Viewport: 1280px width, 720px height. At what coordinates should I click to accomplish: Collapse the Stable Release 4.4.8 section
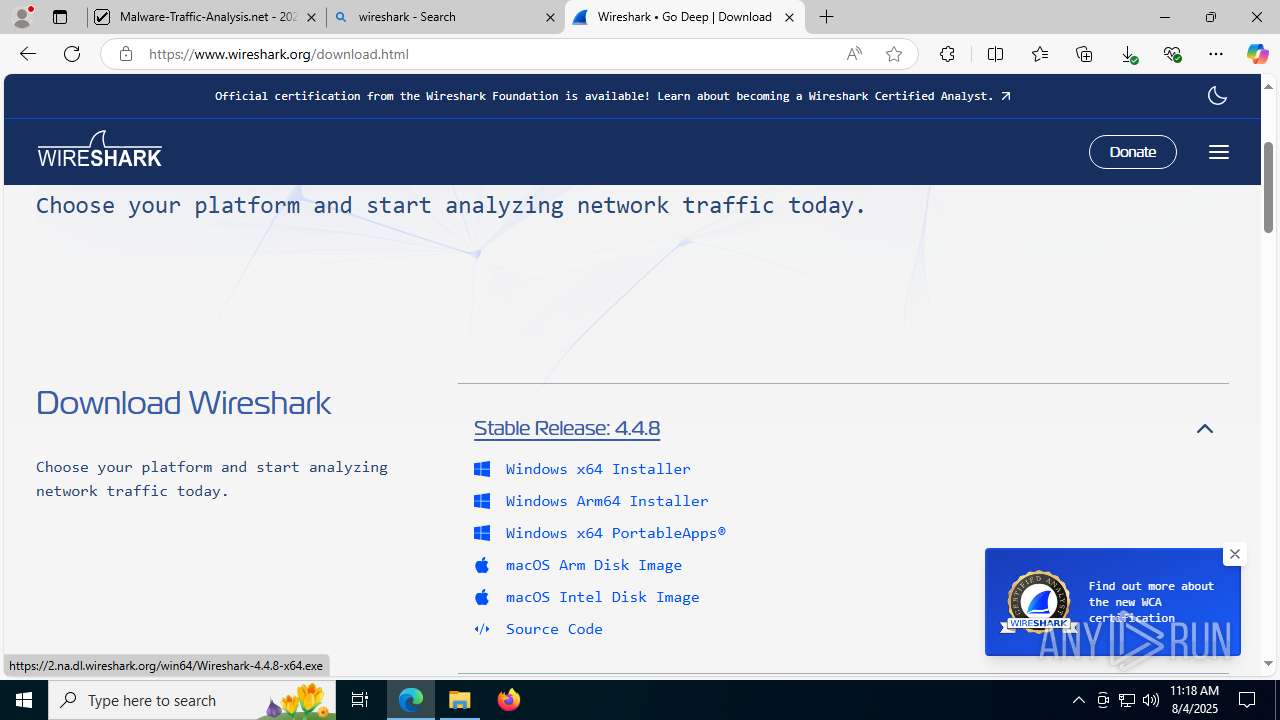click(x=1205, y=429)
